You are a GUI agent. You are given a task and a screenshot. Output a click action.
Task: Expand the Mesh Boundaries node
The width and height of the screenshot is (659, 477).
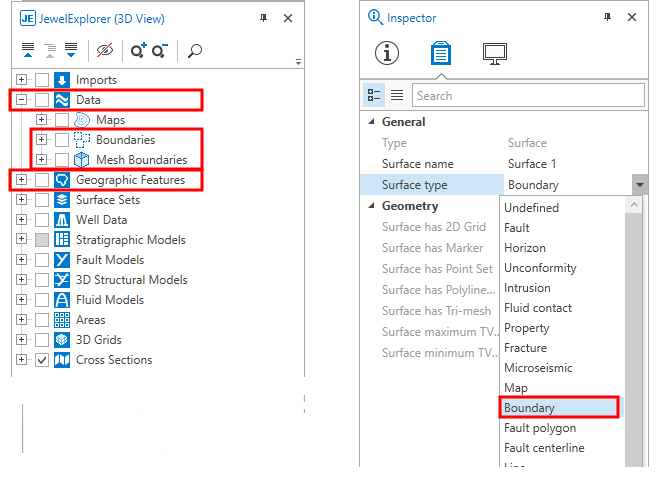click(x=42, y=160)
